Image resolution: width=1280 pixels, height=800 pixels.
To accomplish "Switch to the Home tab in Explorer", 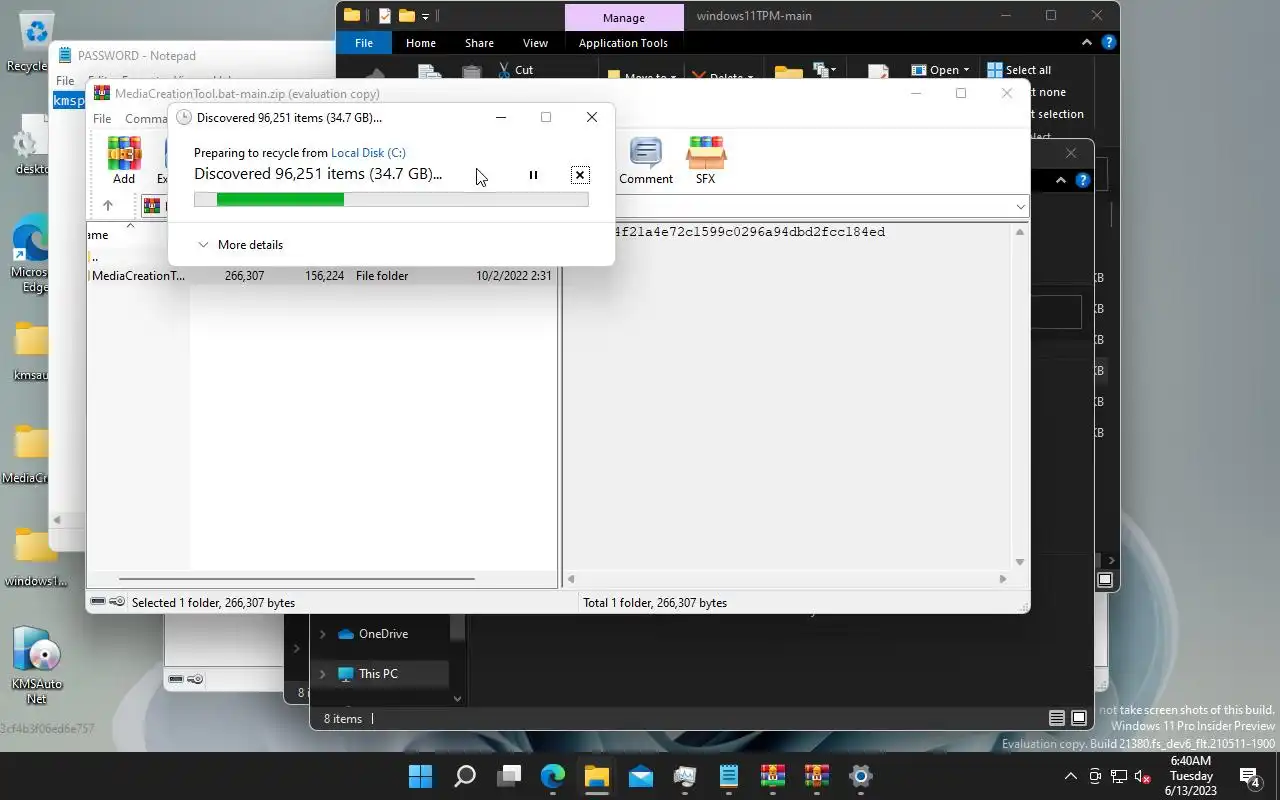I will point(420,43).
